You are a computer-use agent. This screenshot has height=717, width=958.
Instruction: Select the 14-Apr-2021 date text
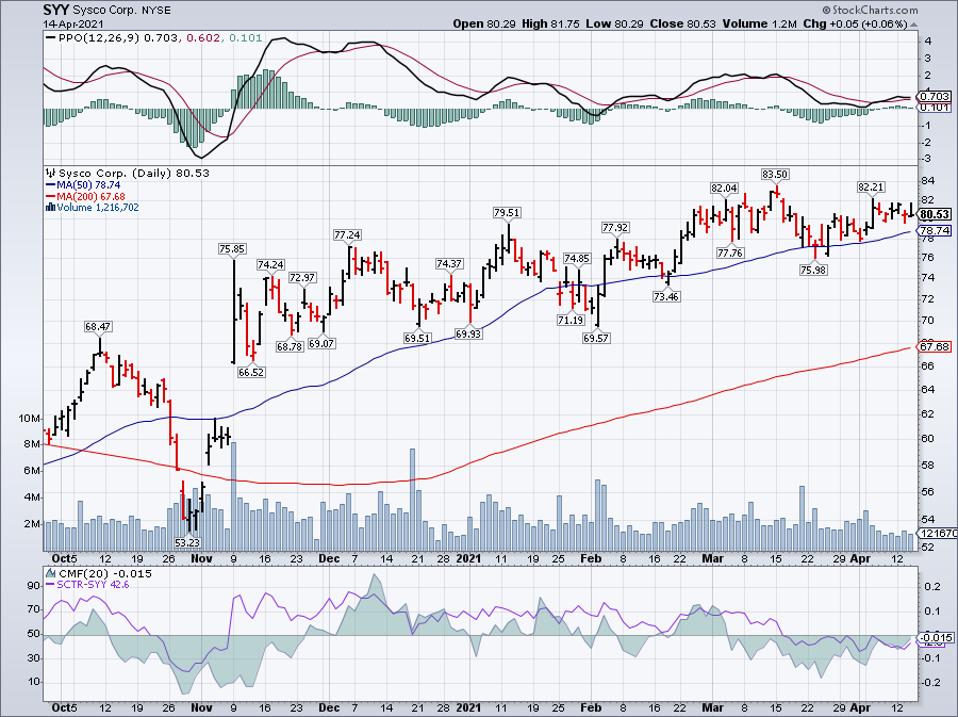pos(73,24)
